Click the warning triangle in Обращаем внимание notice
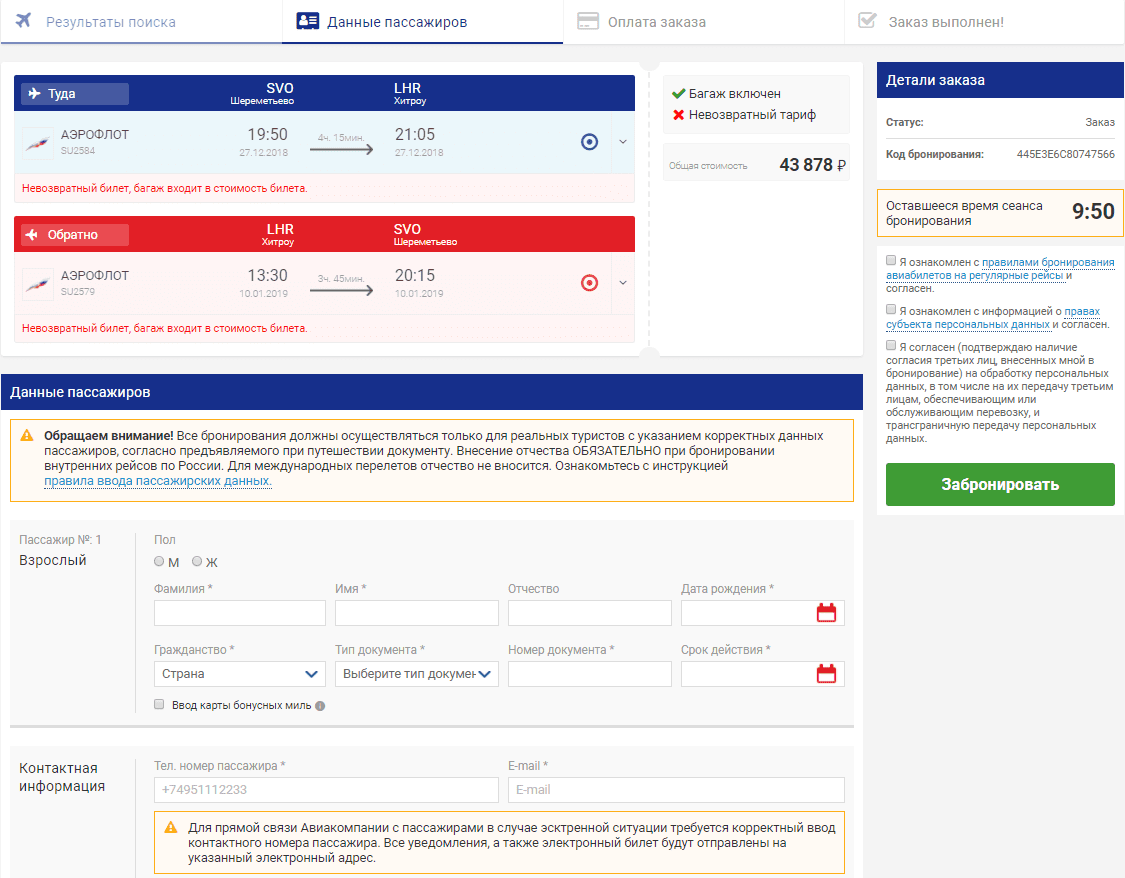This screenshot has height=878, width=1125. click(27, 436)
